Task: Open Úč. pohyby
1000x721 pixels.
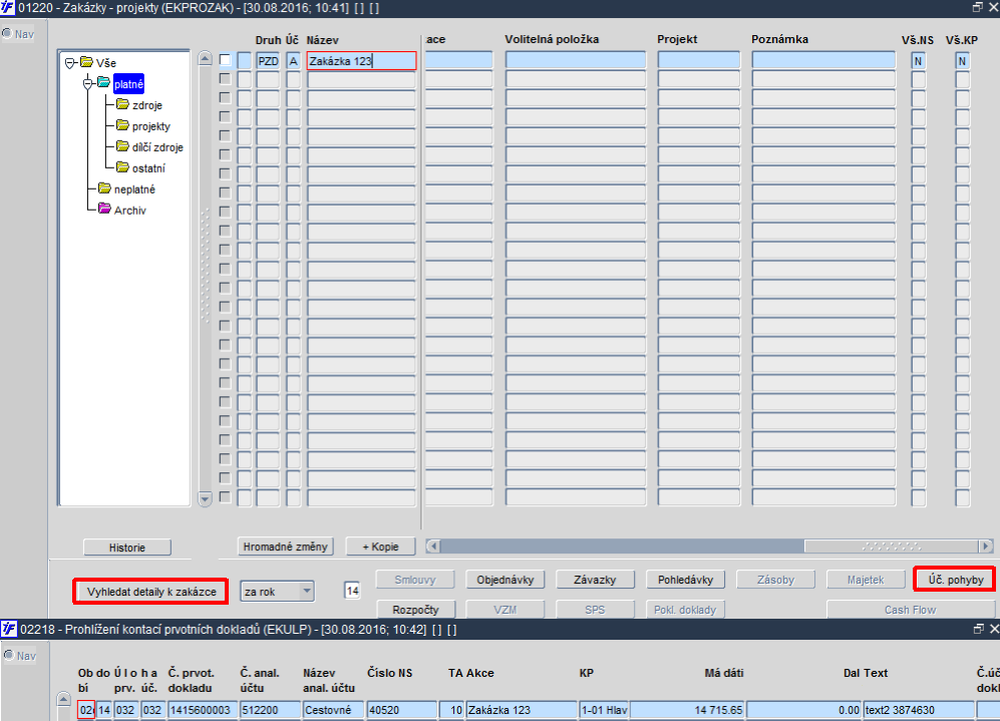Action: 955,579
